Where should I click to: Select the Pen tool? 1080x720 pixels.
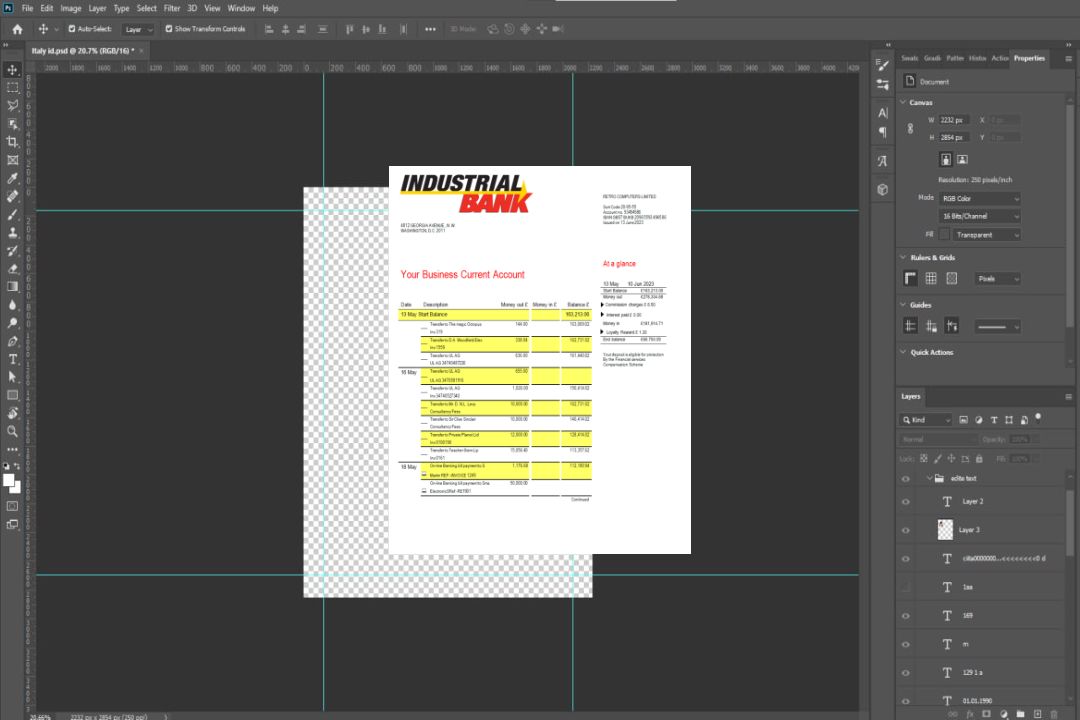[x=12, y=341]
